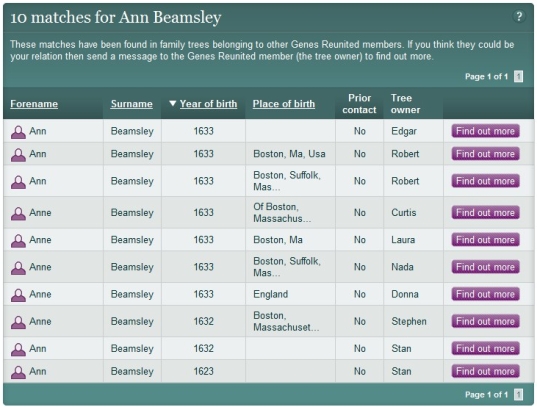
Task: Sort by Year of birth header
Action: coord(208,104)
